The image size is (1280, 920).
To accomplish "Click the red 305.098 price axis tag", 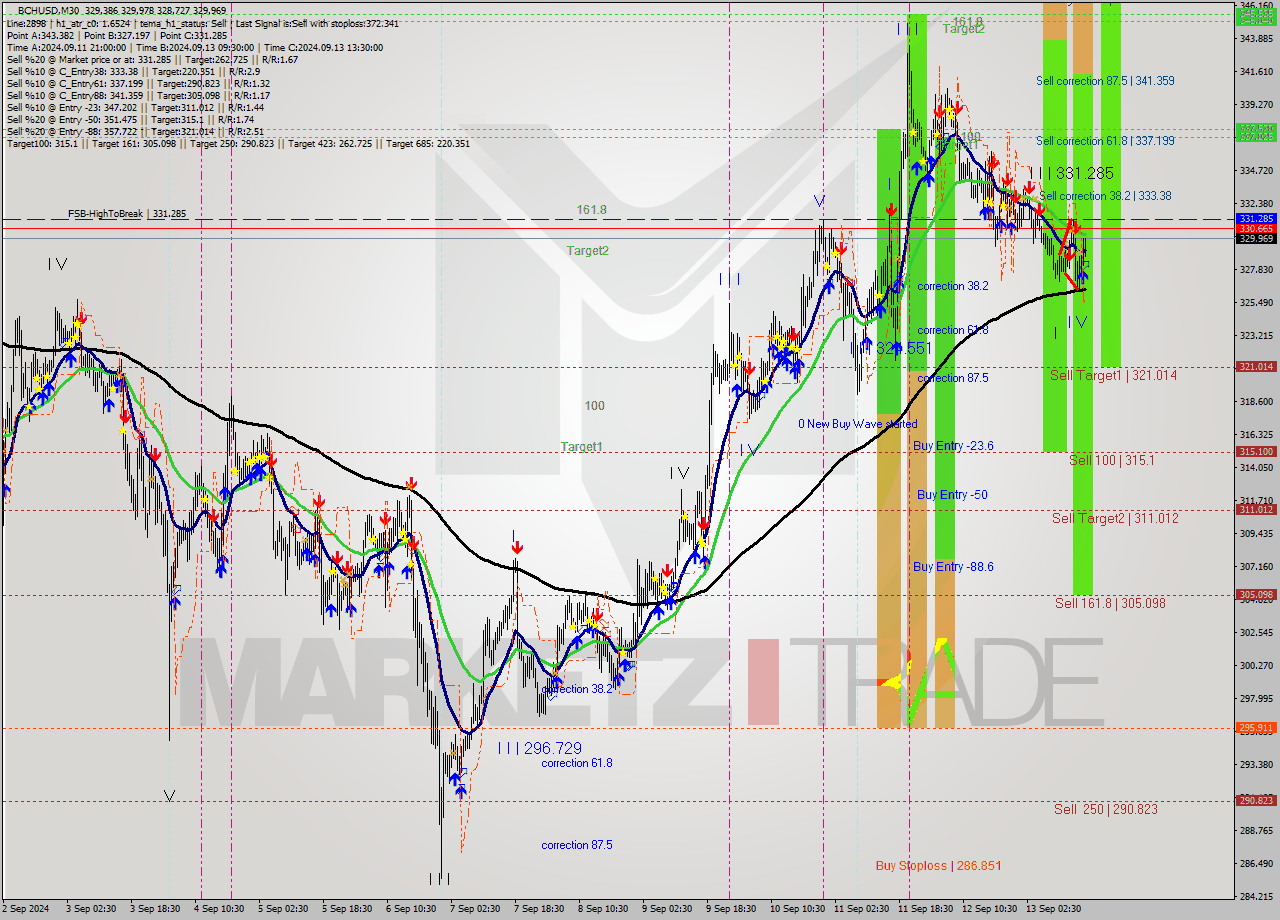I will tap(1257, 595).
